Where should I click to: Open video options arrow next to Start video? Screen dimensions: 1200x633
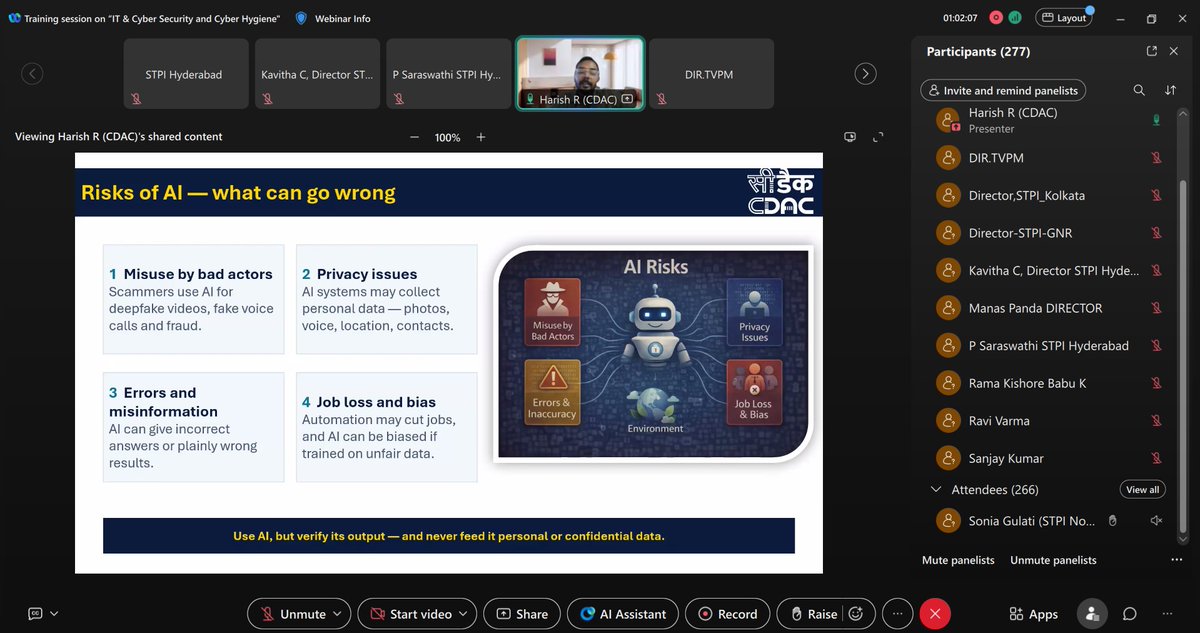click(465, 614)
